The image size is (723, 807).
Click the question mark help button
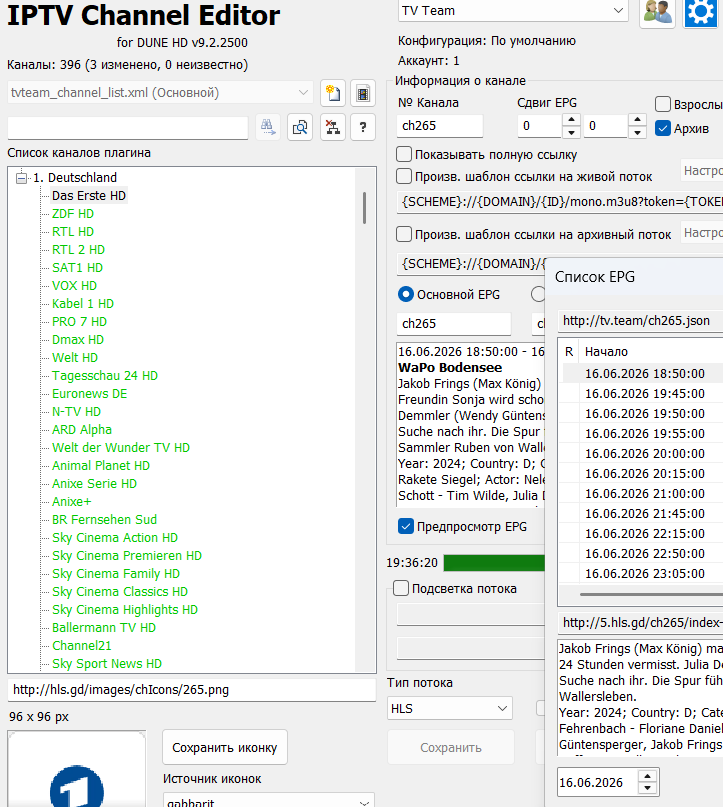pos(363,127)
